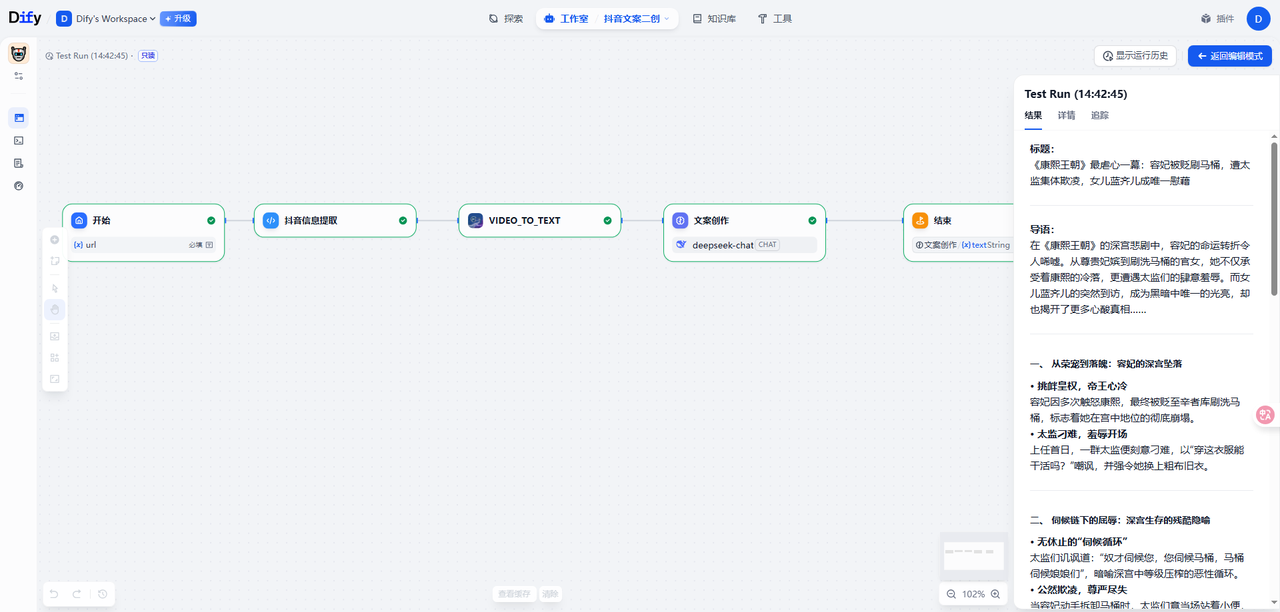Screen dimensions: 1280x612
Task: Switch to the 追踪 tab
Action: pyautogui.click(x=1099, y=116)
